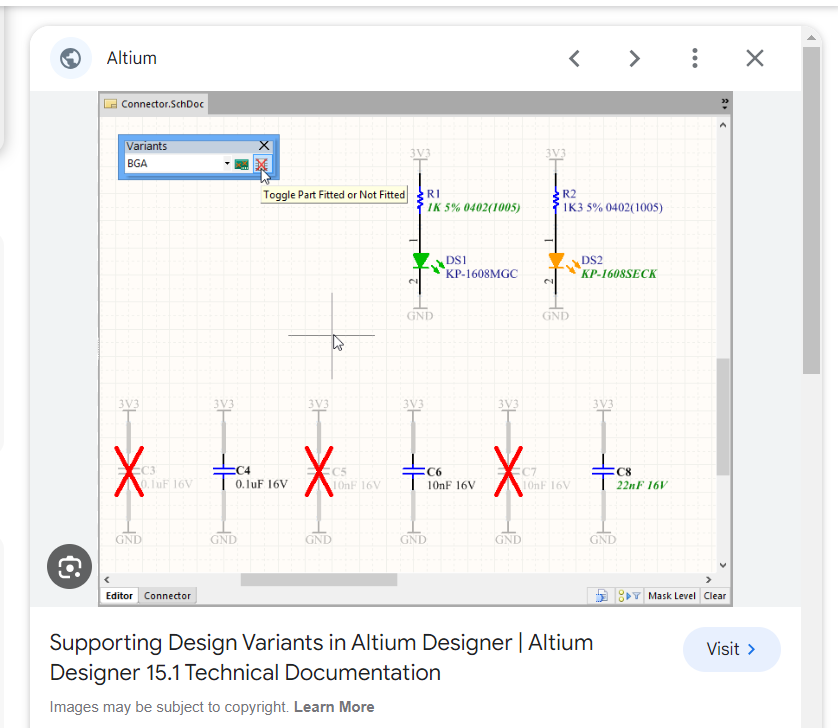
Task: Click the filter funnel icon near Mask Level
Action: click(629, 595)
